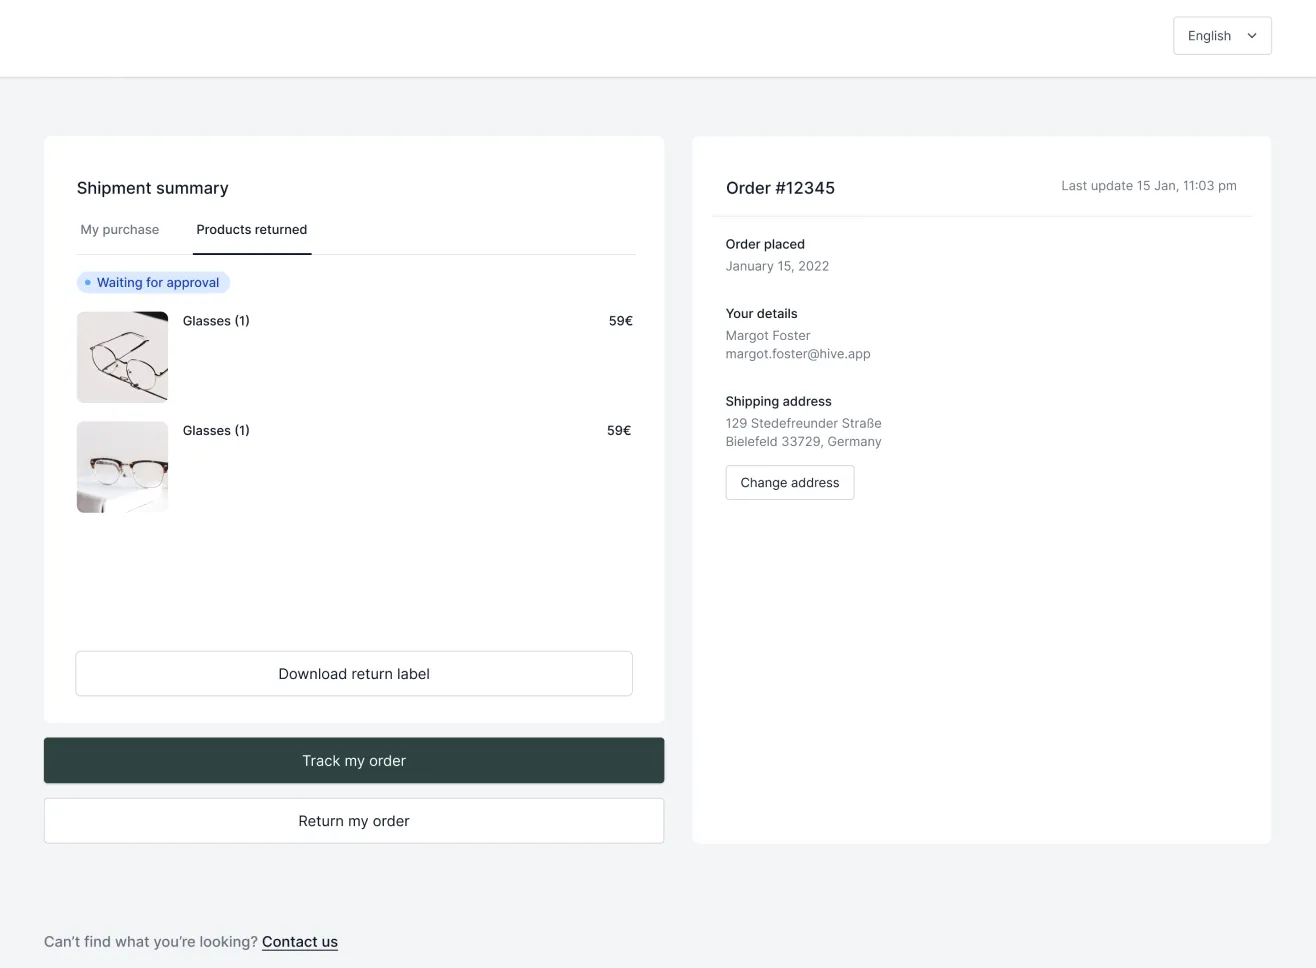
Task: Open the English language dropdown
Action: [1221, 36]
